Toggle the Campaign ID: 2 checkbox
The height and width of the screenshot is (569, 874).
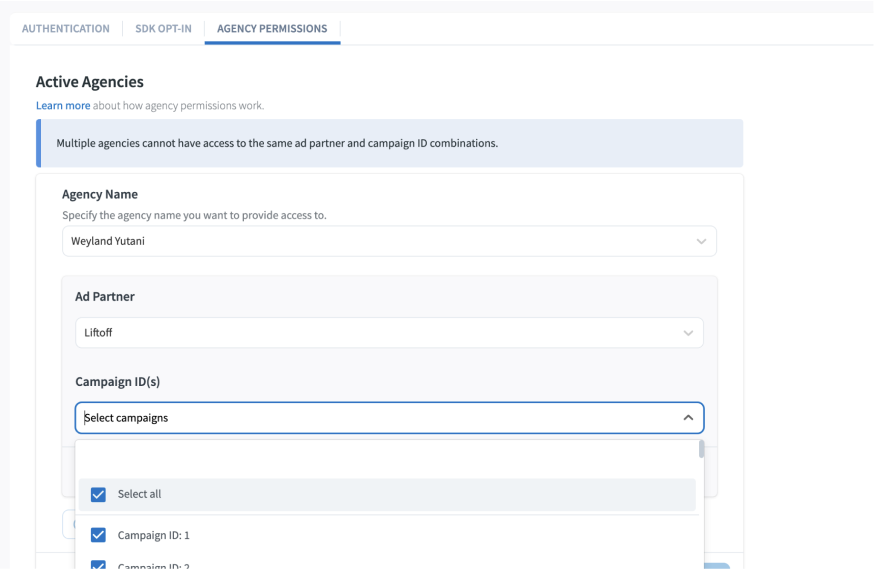(98, 565)
